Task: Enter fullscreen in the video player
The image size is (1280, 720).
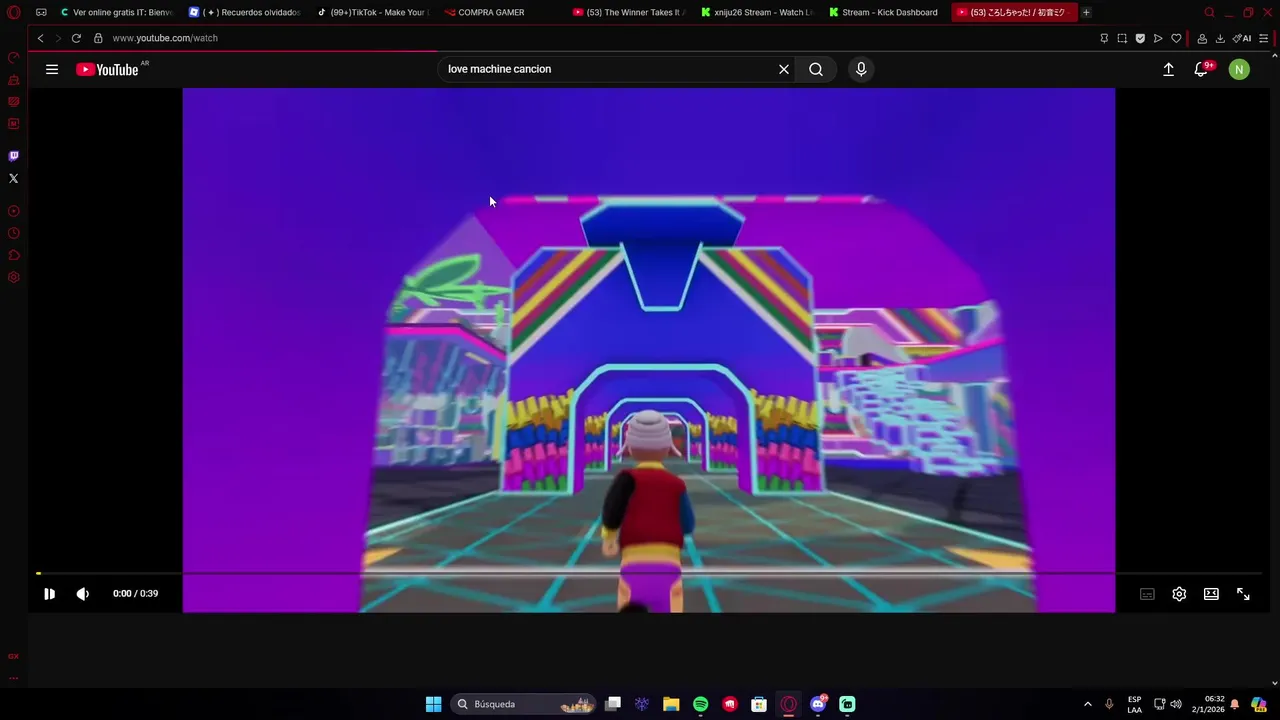Action: click(x=1243, y=594)
